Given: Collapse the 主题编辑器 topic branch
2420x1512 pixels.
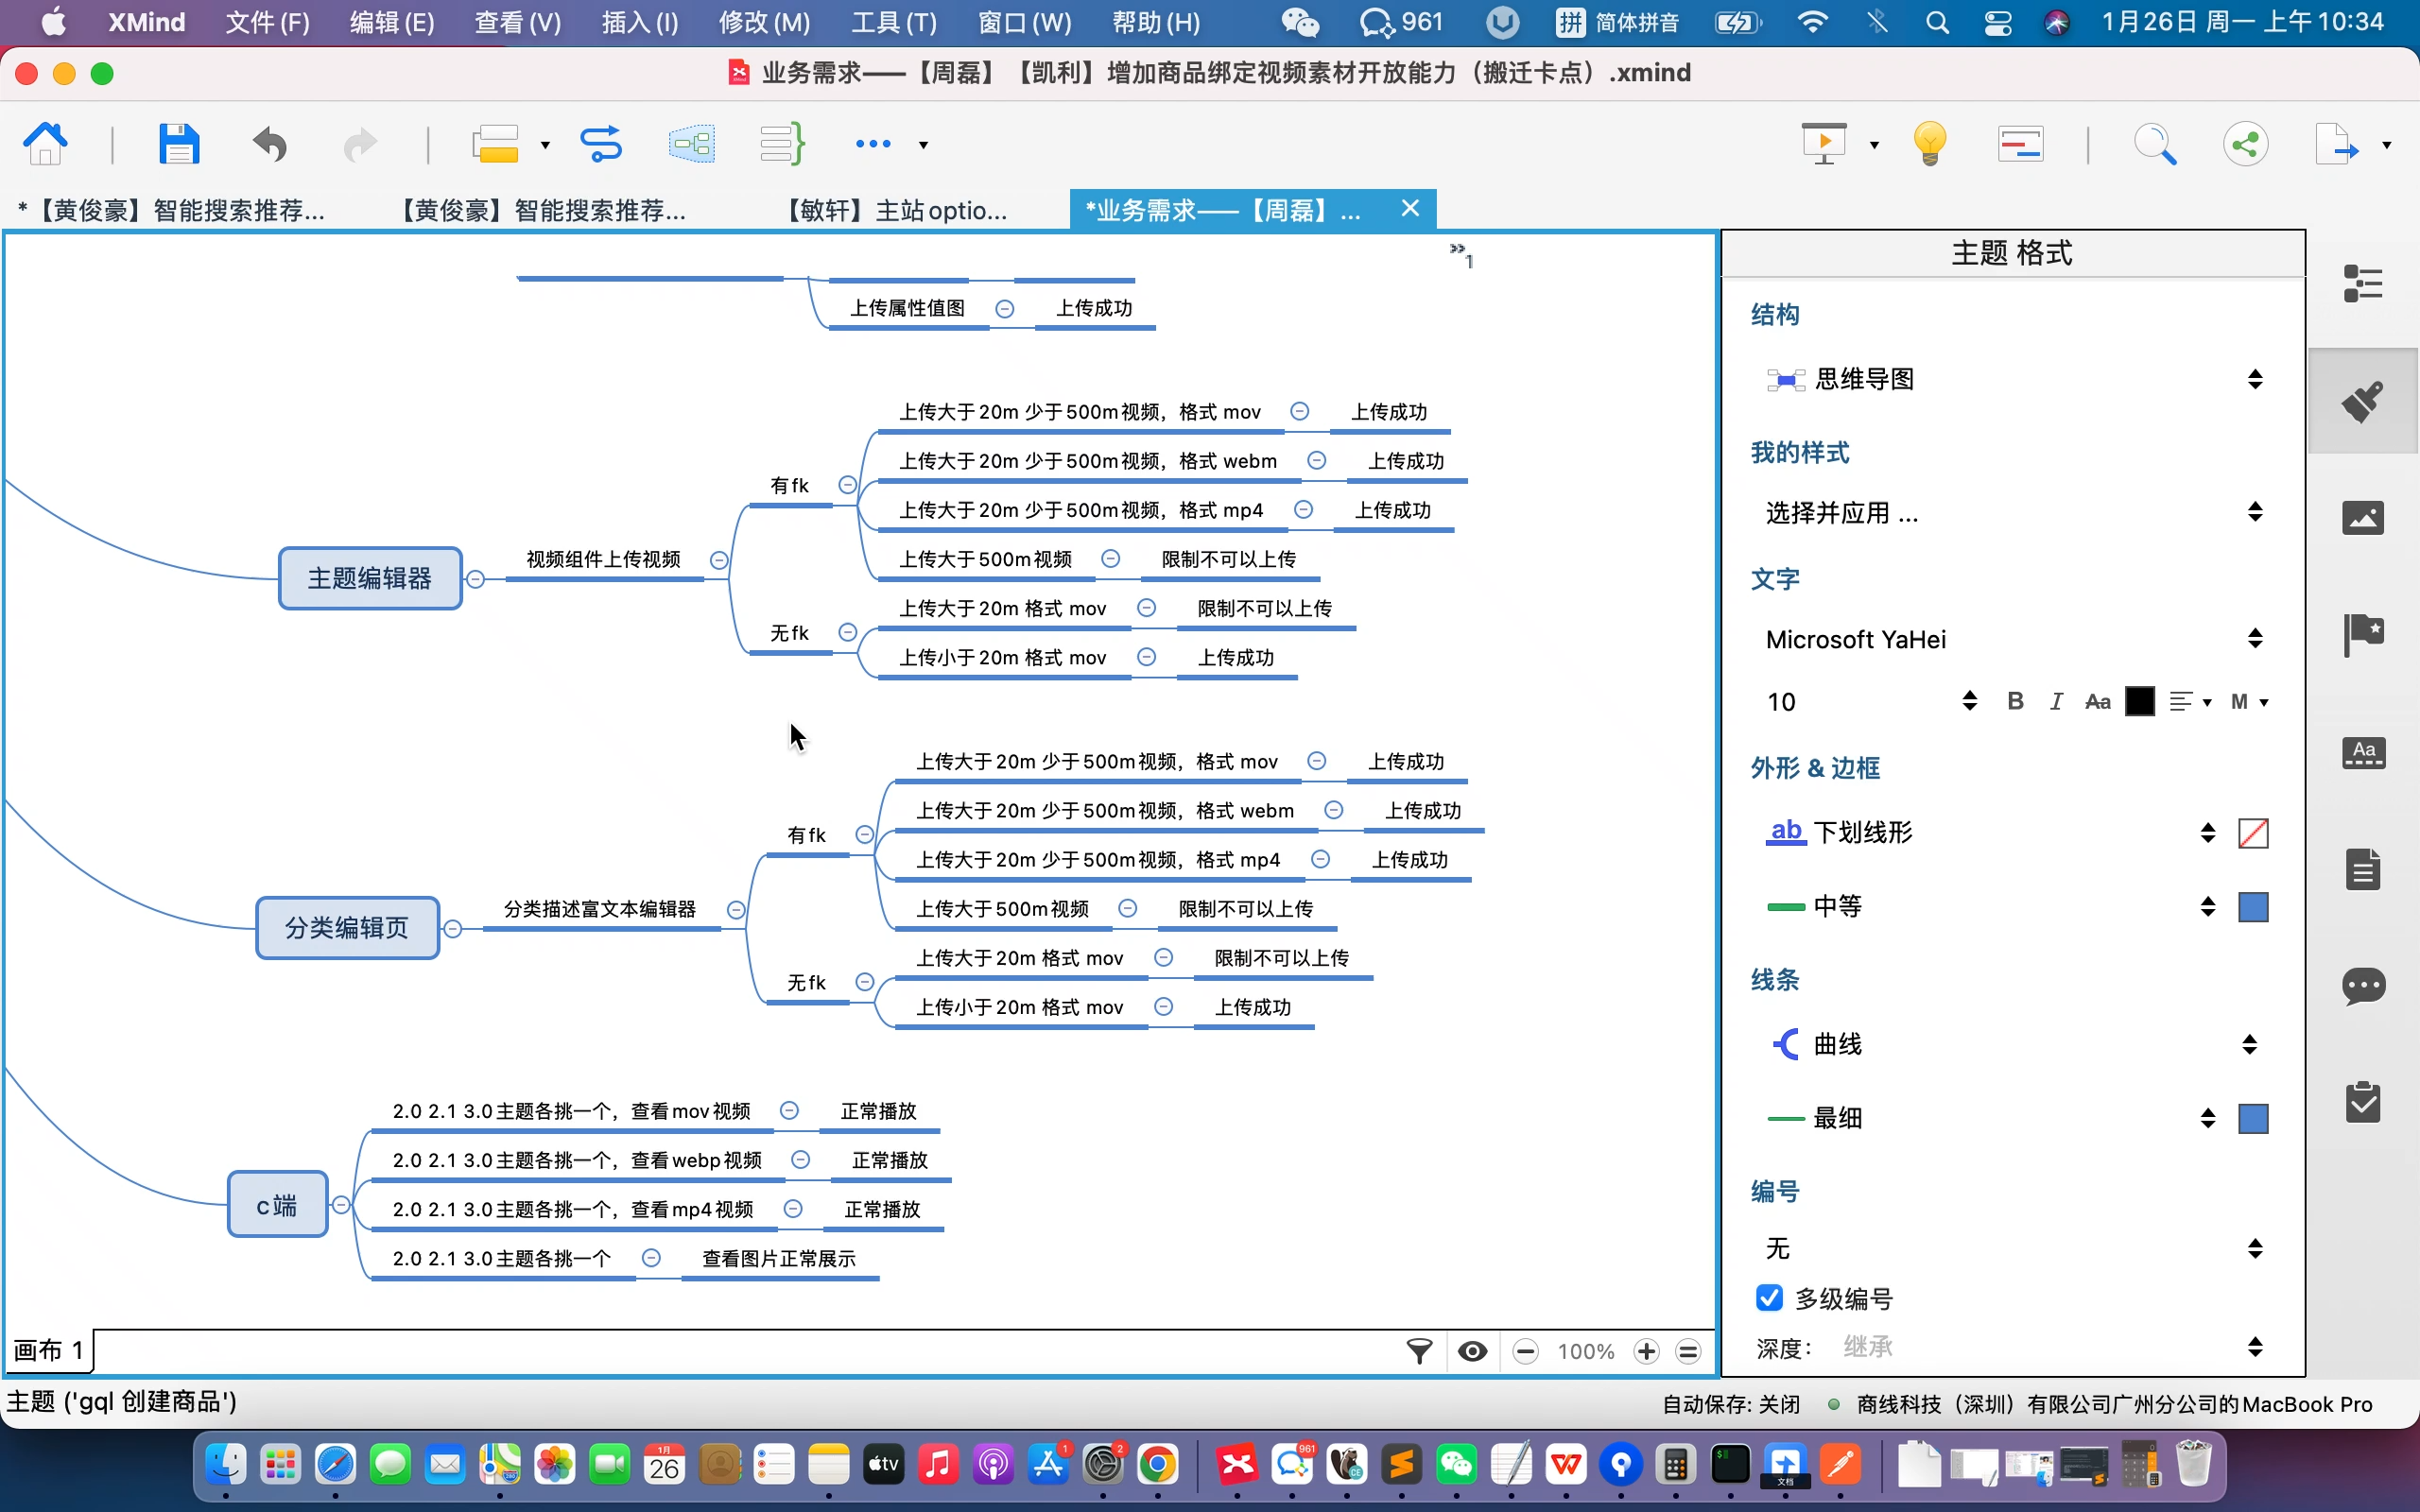Looking at the screenshot, I should coord(476,579).
